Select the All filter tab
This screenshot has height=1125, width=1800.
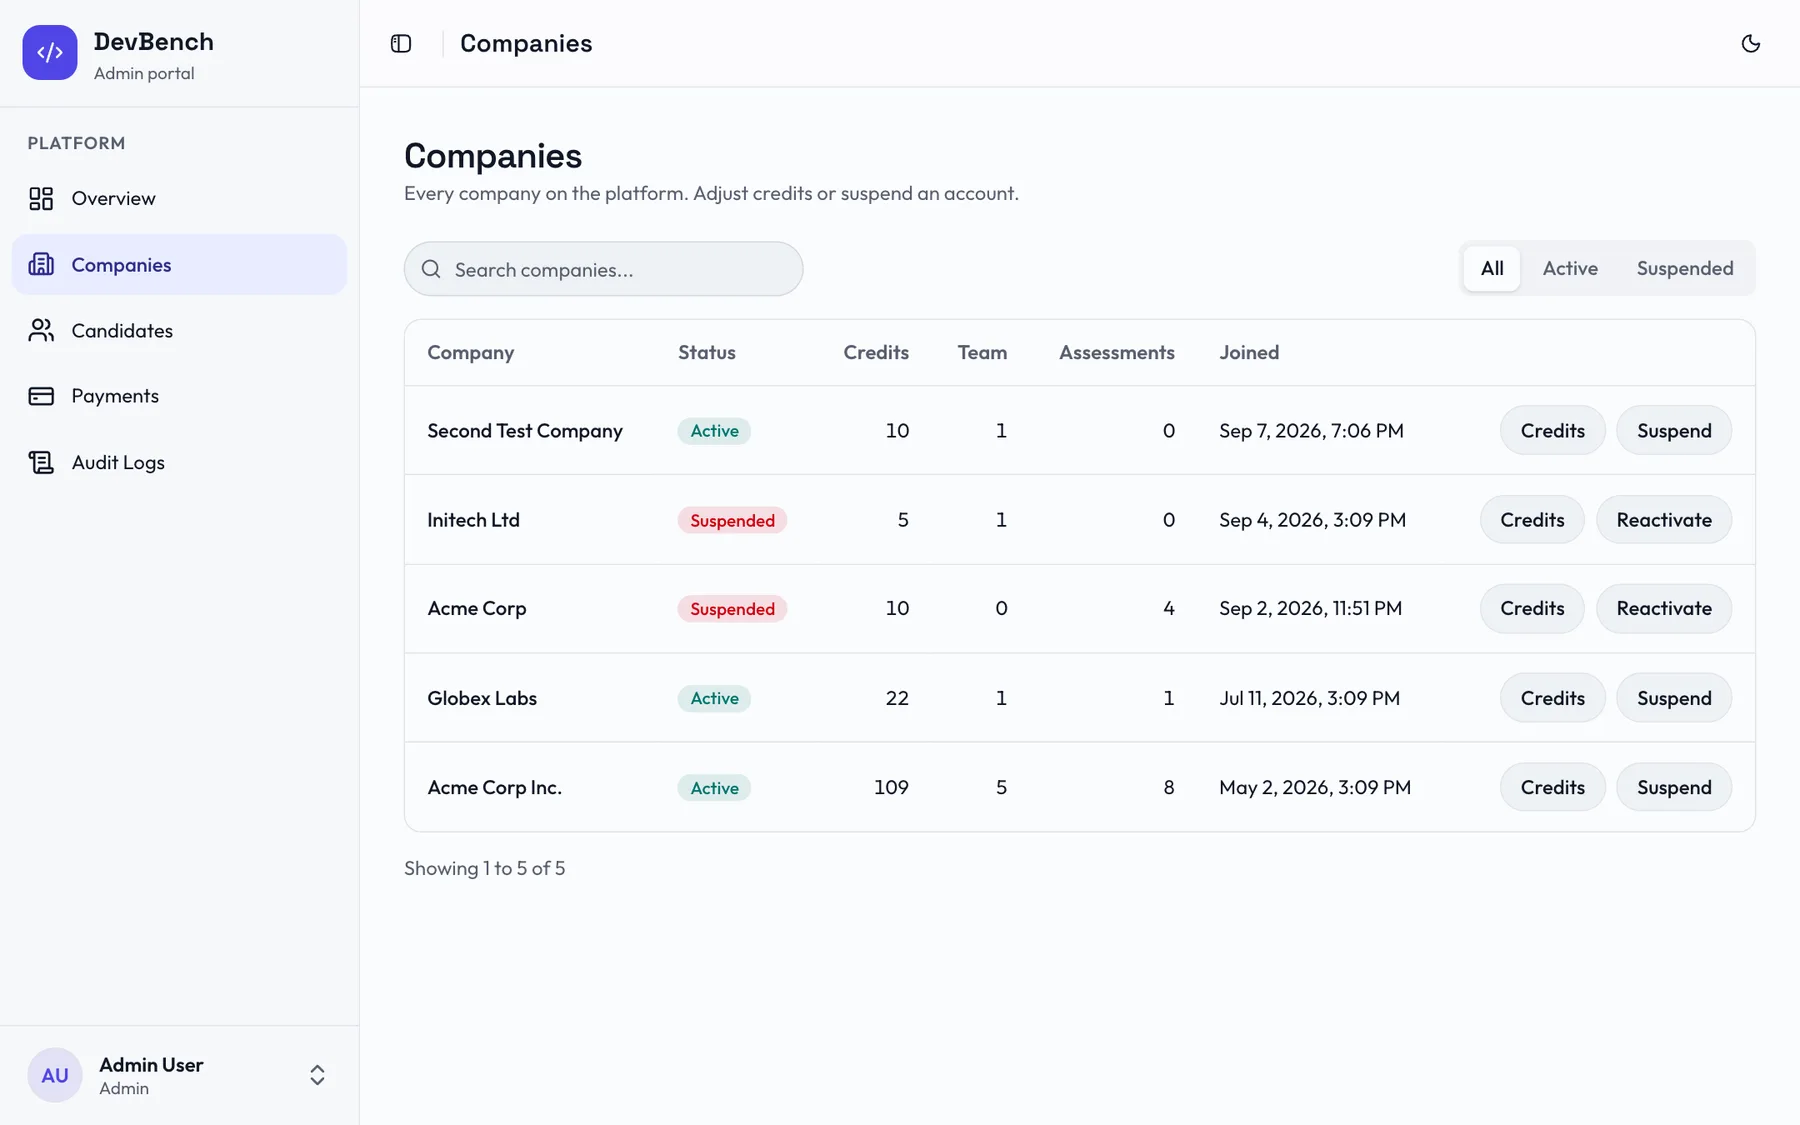1492,268
